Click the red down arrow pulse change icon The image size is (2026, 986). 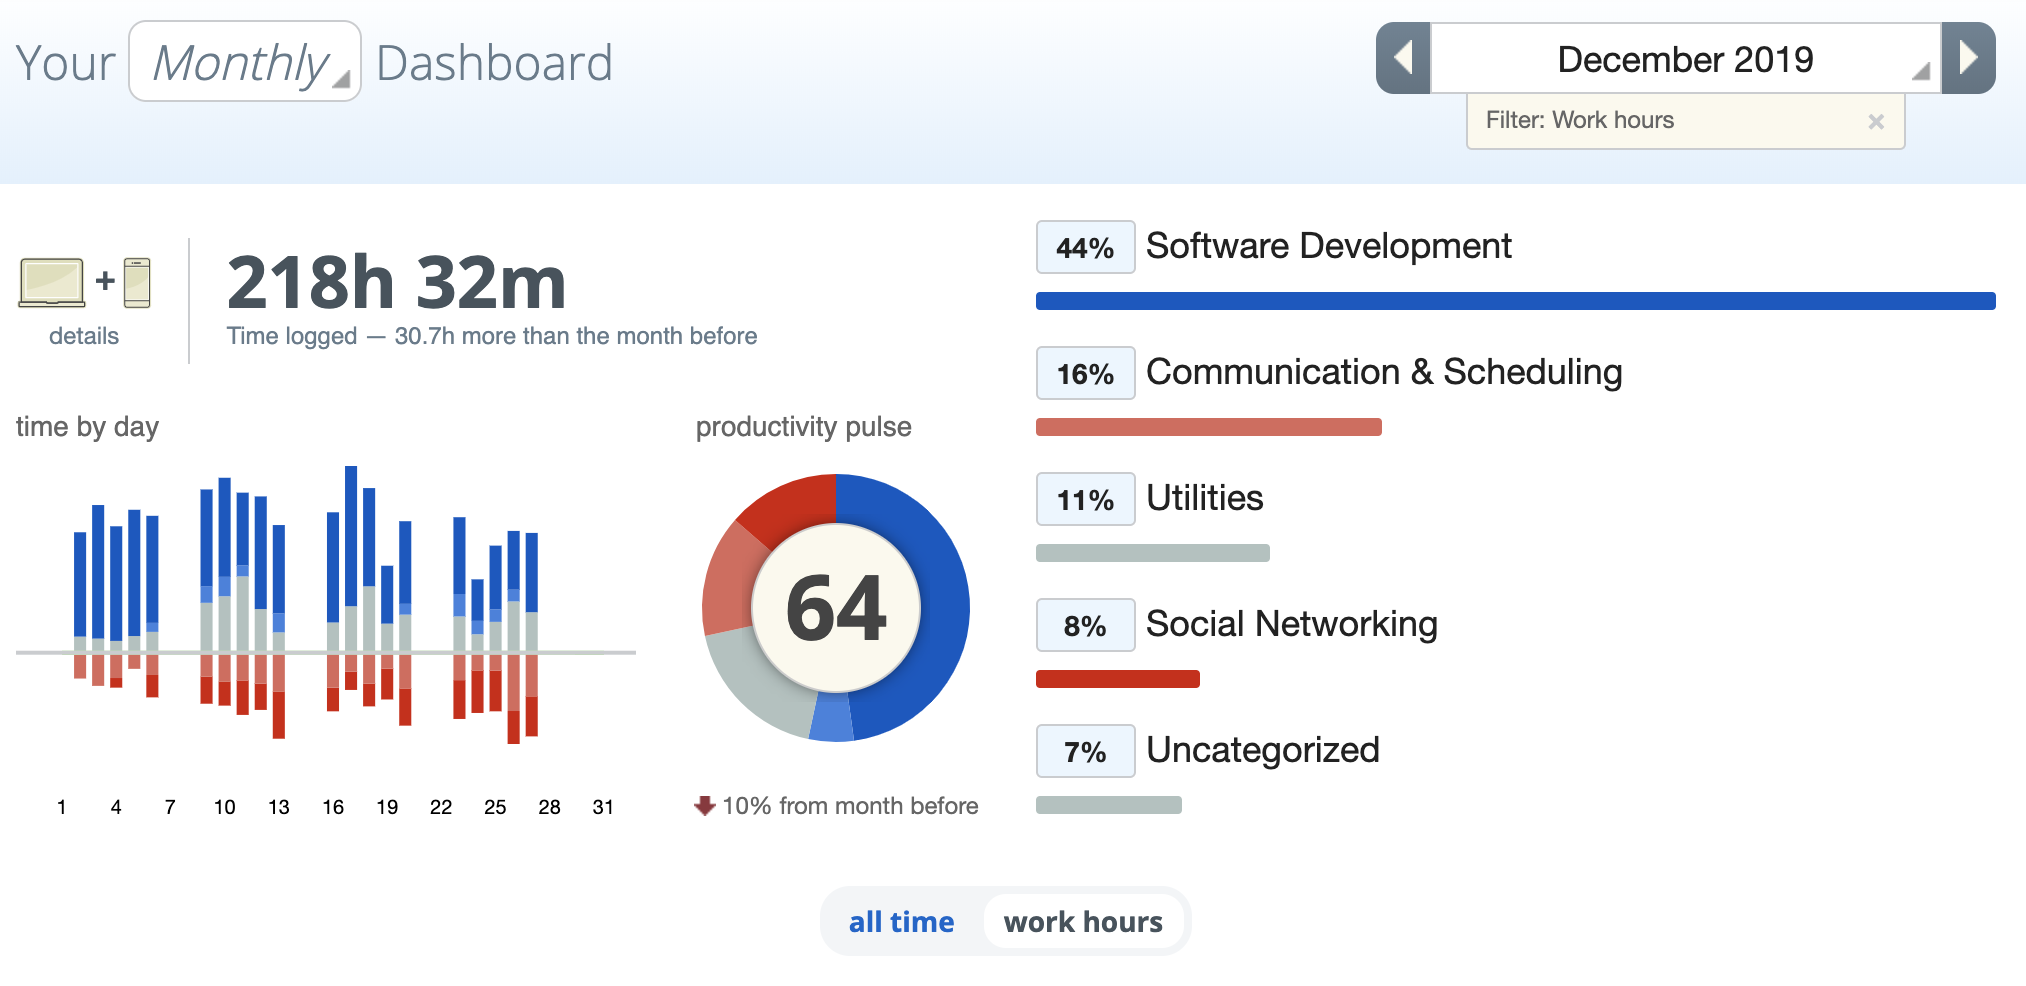point(705,806)
